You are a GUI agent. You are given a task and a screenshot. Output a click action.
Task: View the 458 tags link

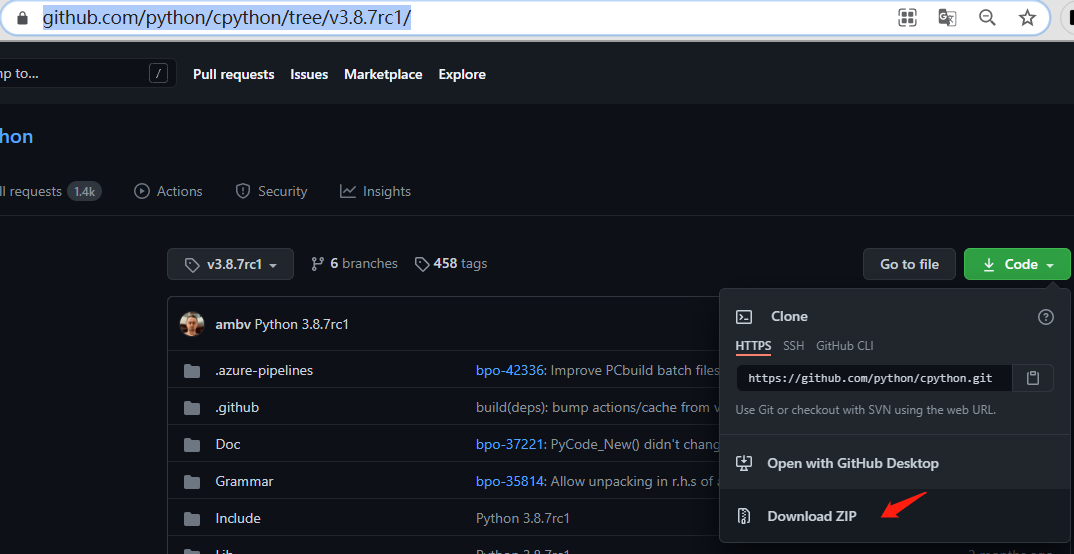451,263
